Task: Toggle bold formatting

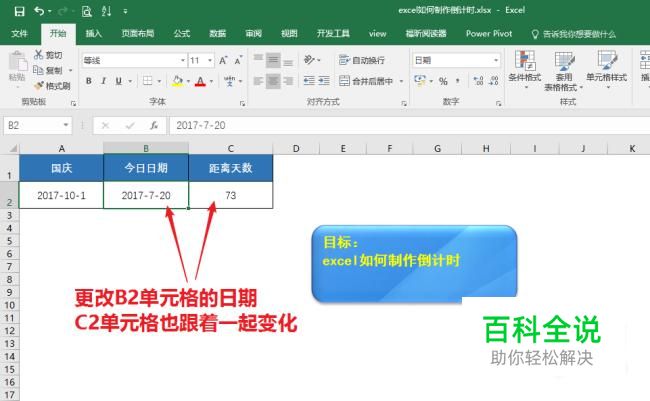Action: (x=89, y=81)
